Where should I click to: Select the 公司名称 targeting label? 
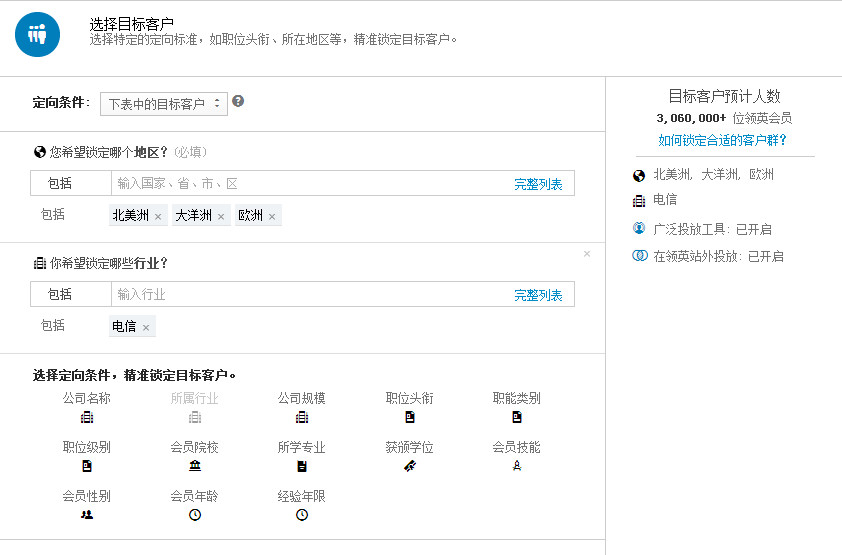[x=87, y=398]
